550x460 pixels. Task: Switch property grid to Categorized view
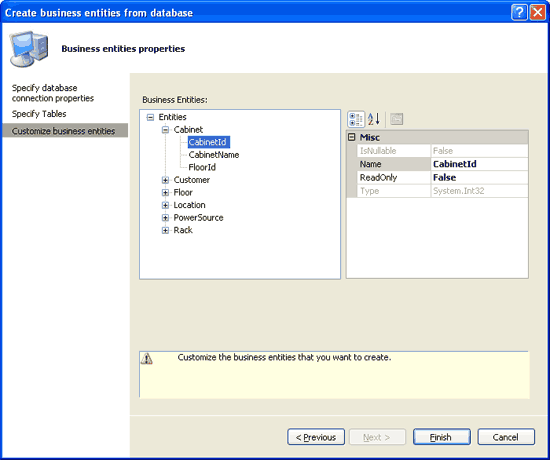356,119
